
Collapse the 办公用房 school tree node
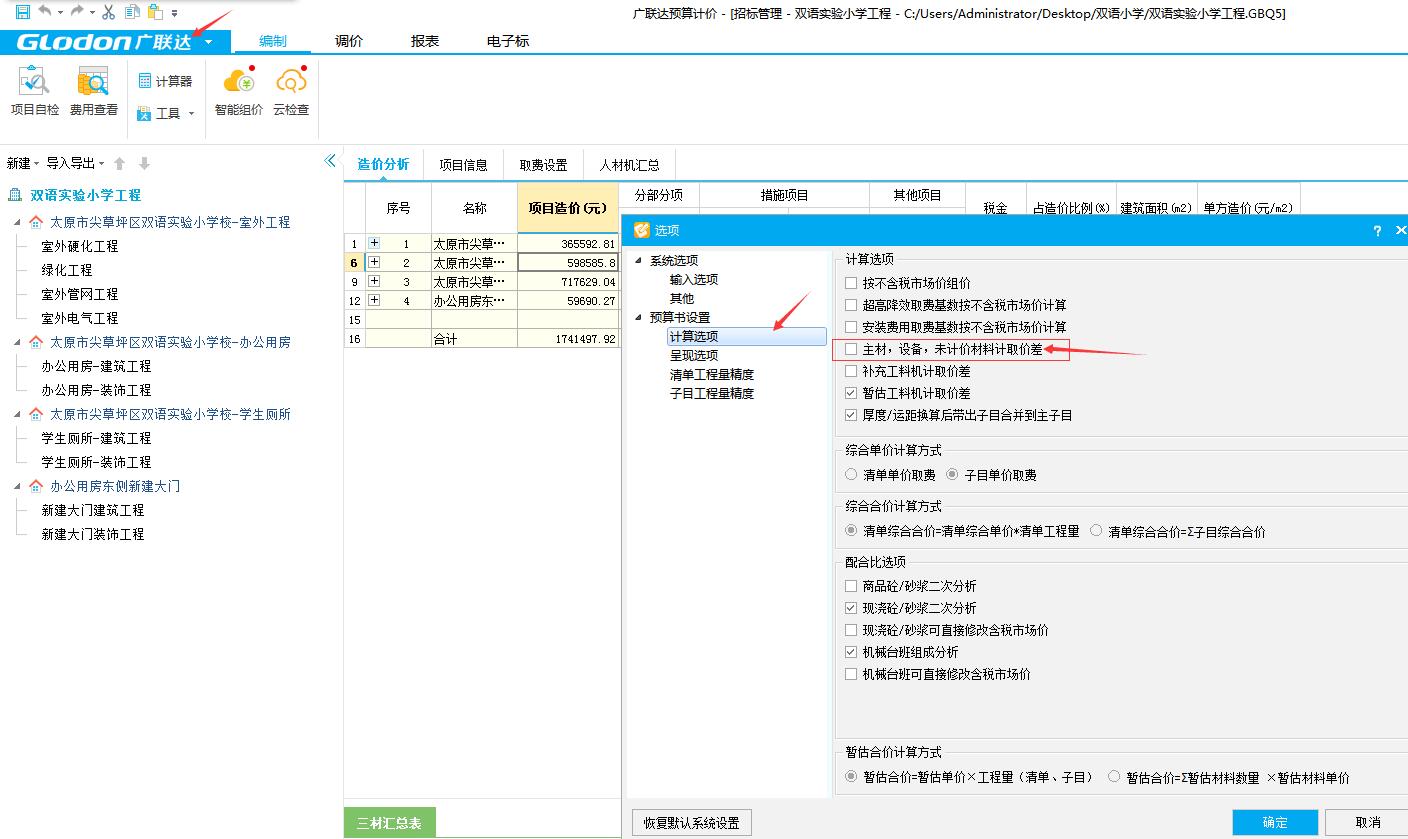[16, 342]
